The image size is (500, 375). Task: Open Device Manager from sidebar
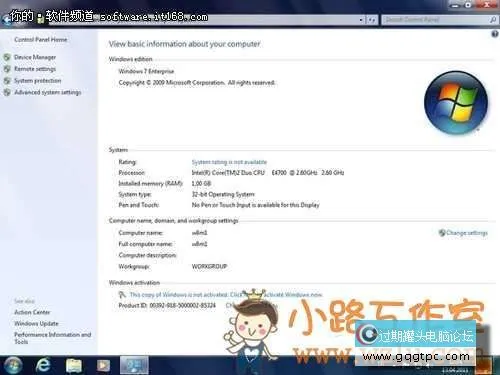click(x=35, y=57)
